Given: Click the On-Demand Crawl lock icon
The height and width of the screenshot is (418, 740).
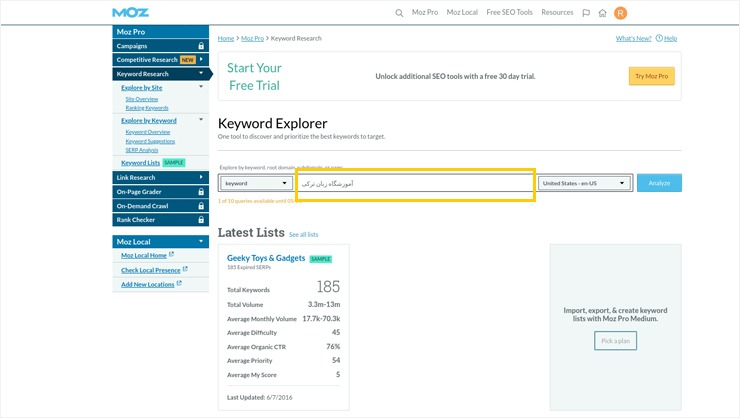Looking at the screenshot, I should (x=201, y=206).
